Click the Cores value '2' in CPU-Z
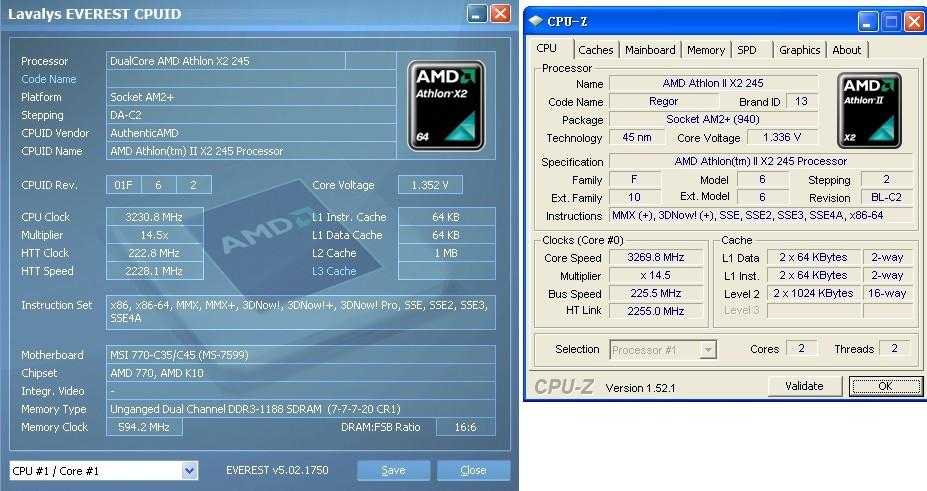Viewport: 927px width, 491px height. tap(802, 349)
